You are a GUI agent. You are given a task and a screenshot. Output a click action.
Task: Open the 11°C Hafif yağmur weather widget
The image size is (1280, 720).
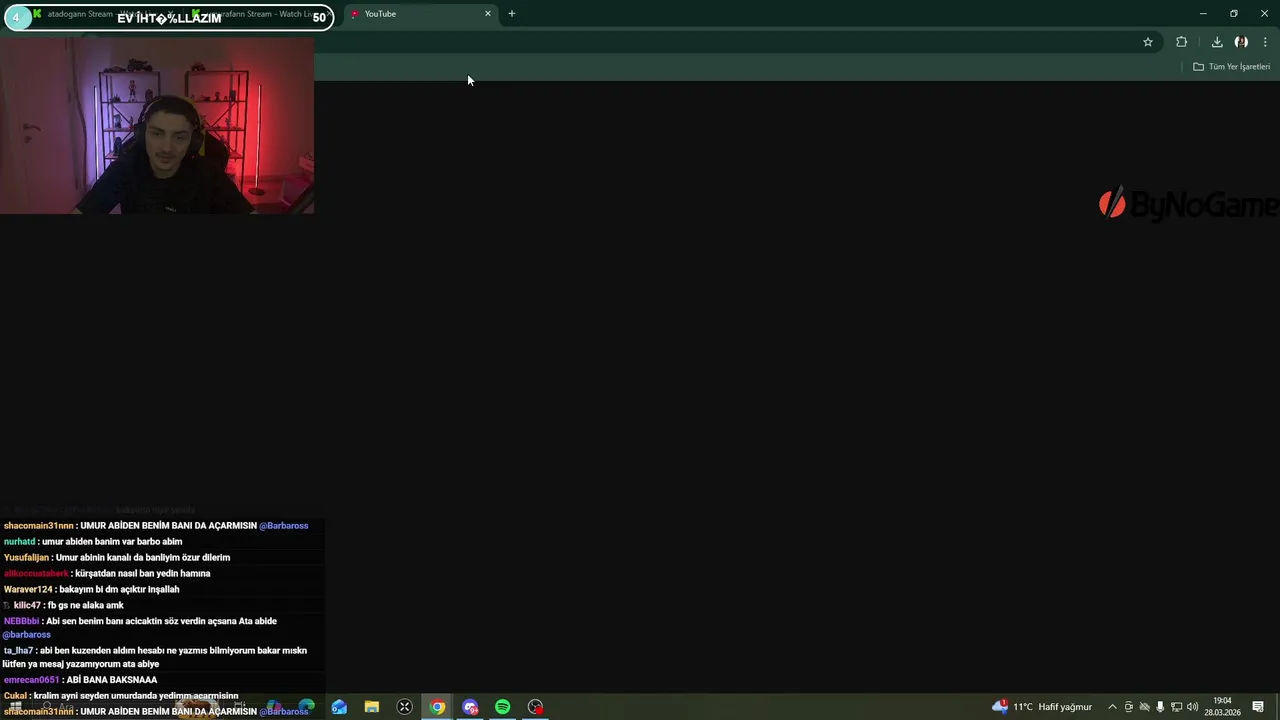click(x=1042, y=707)
